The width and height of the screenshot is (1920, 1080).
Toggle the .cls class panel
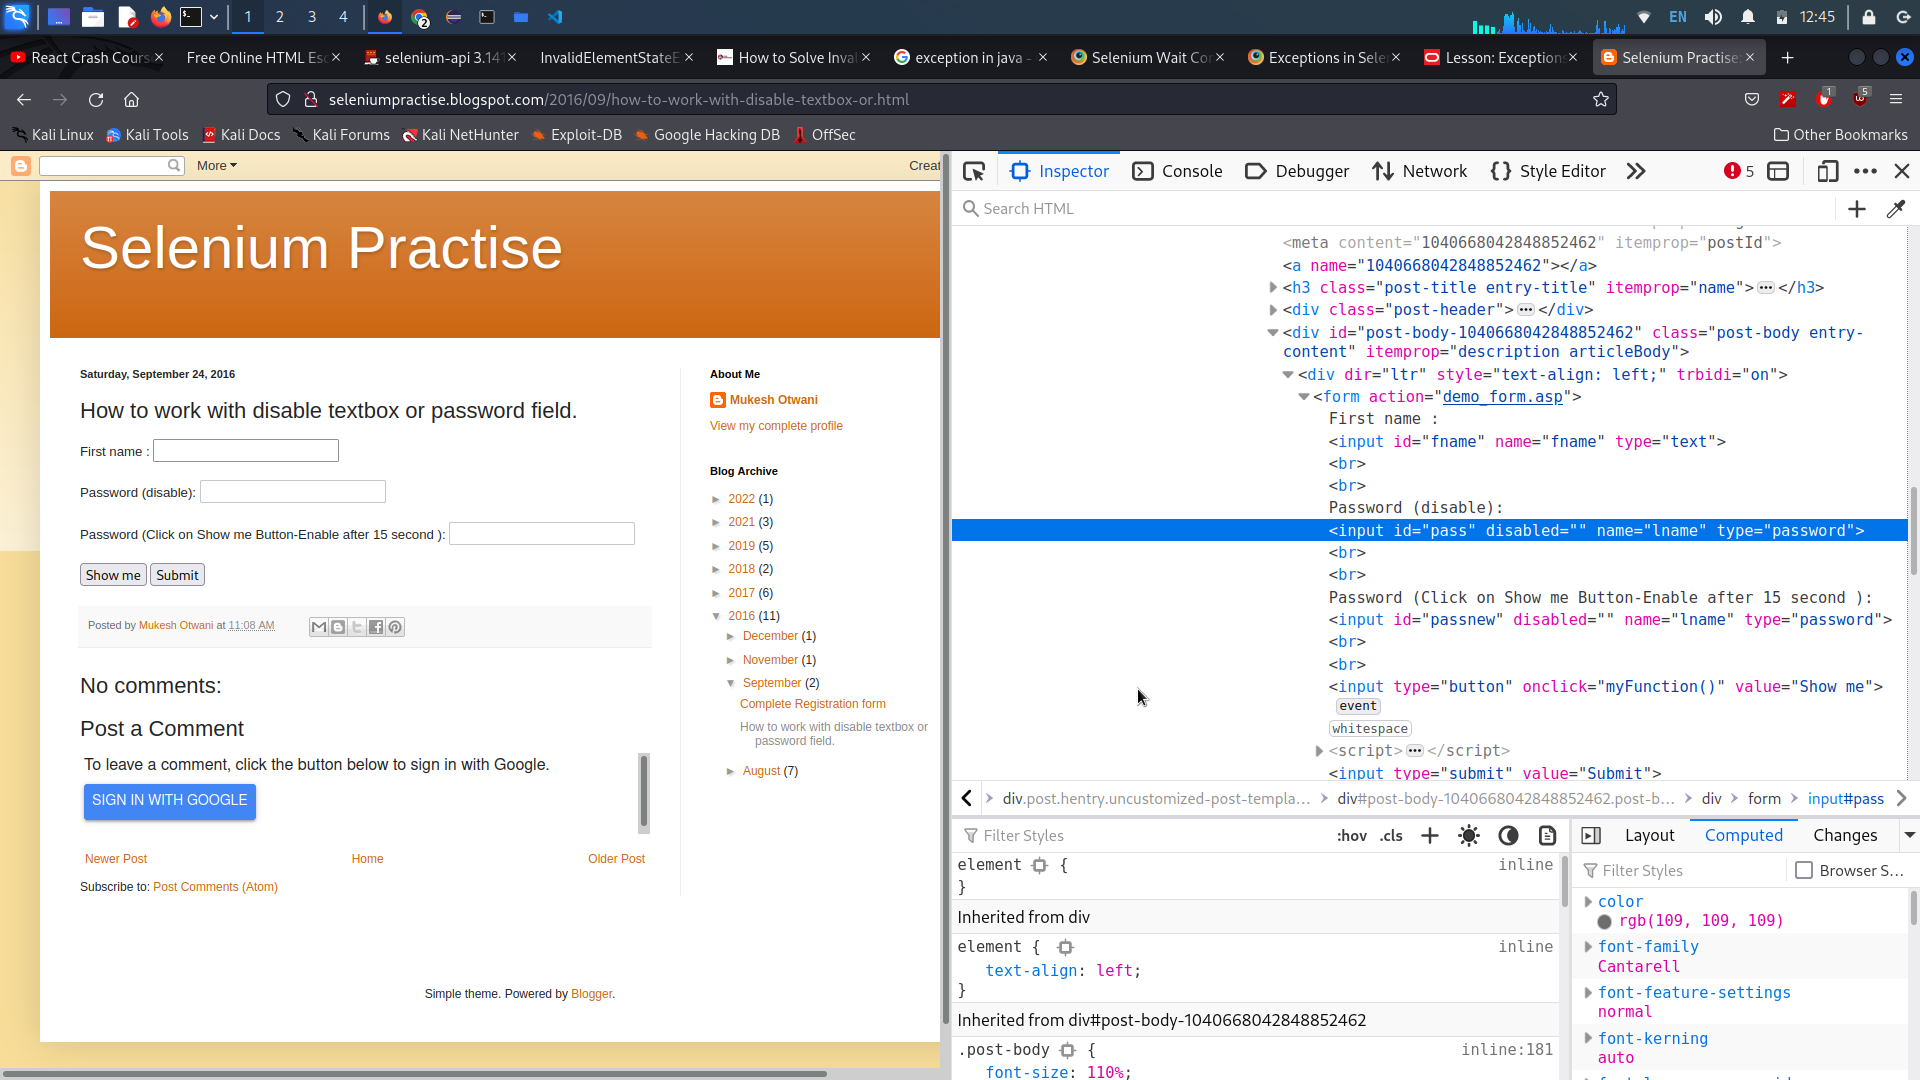coord(1391,835)
